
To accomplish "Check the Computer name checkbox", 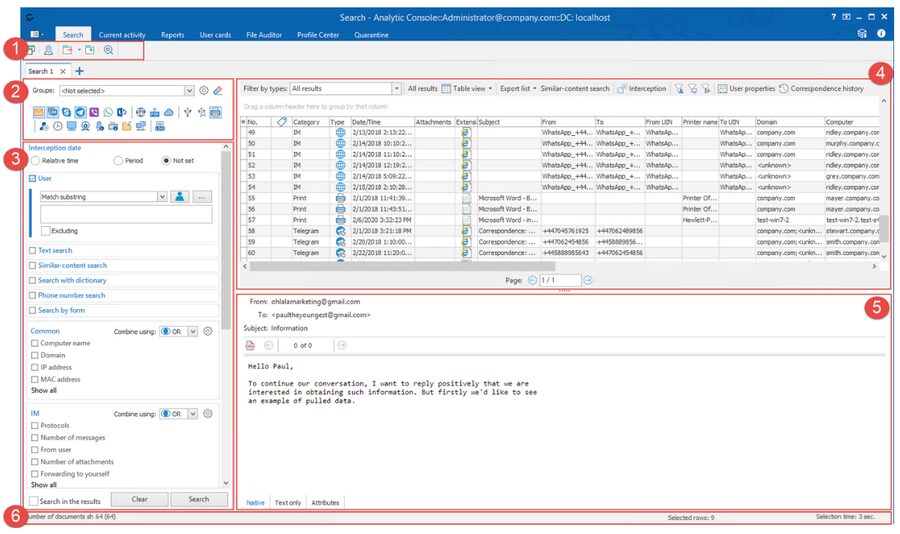I will pos(35,343).
